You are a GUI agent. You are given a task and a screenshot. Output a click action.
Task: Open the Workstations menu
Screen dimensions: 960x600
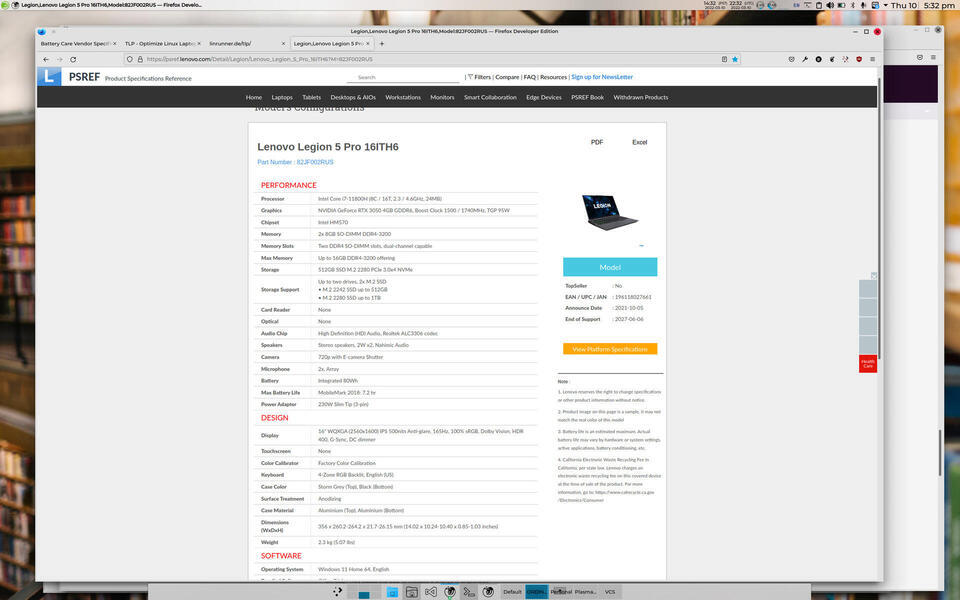(403, 97)
